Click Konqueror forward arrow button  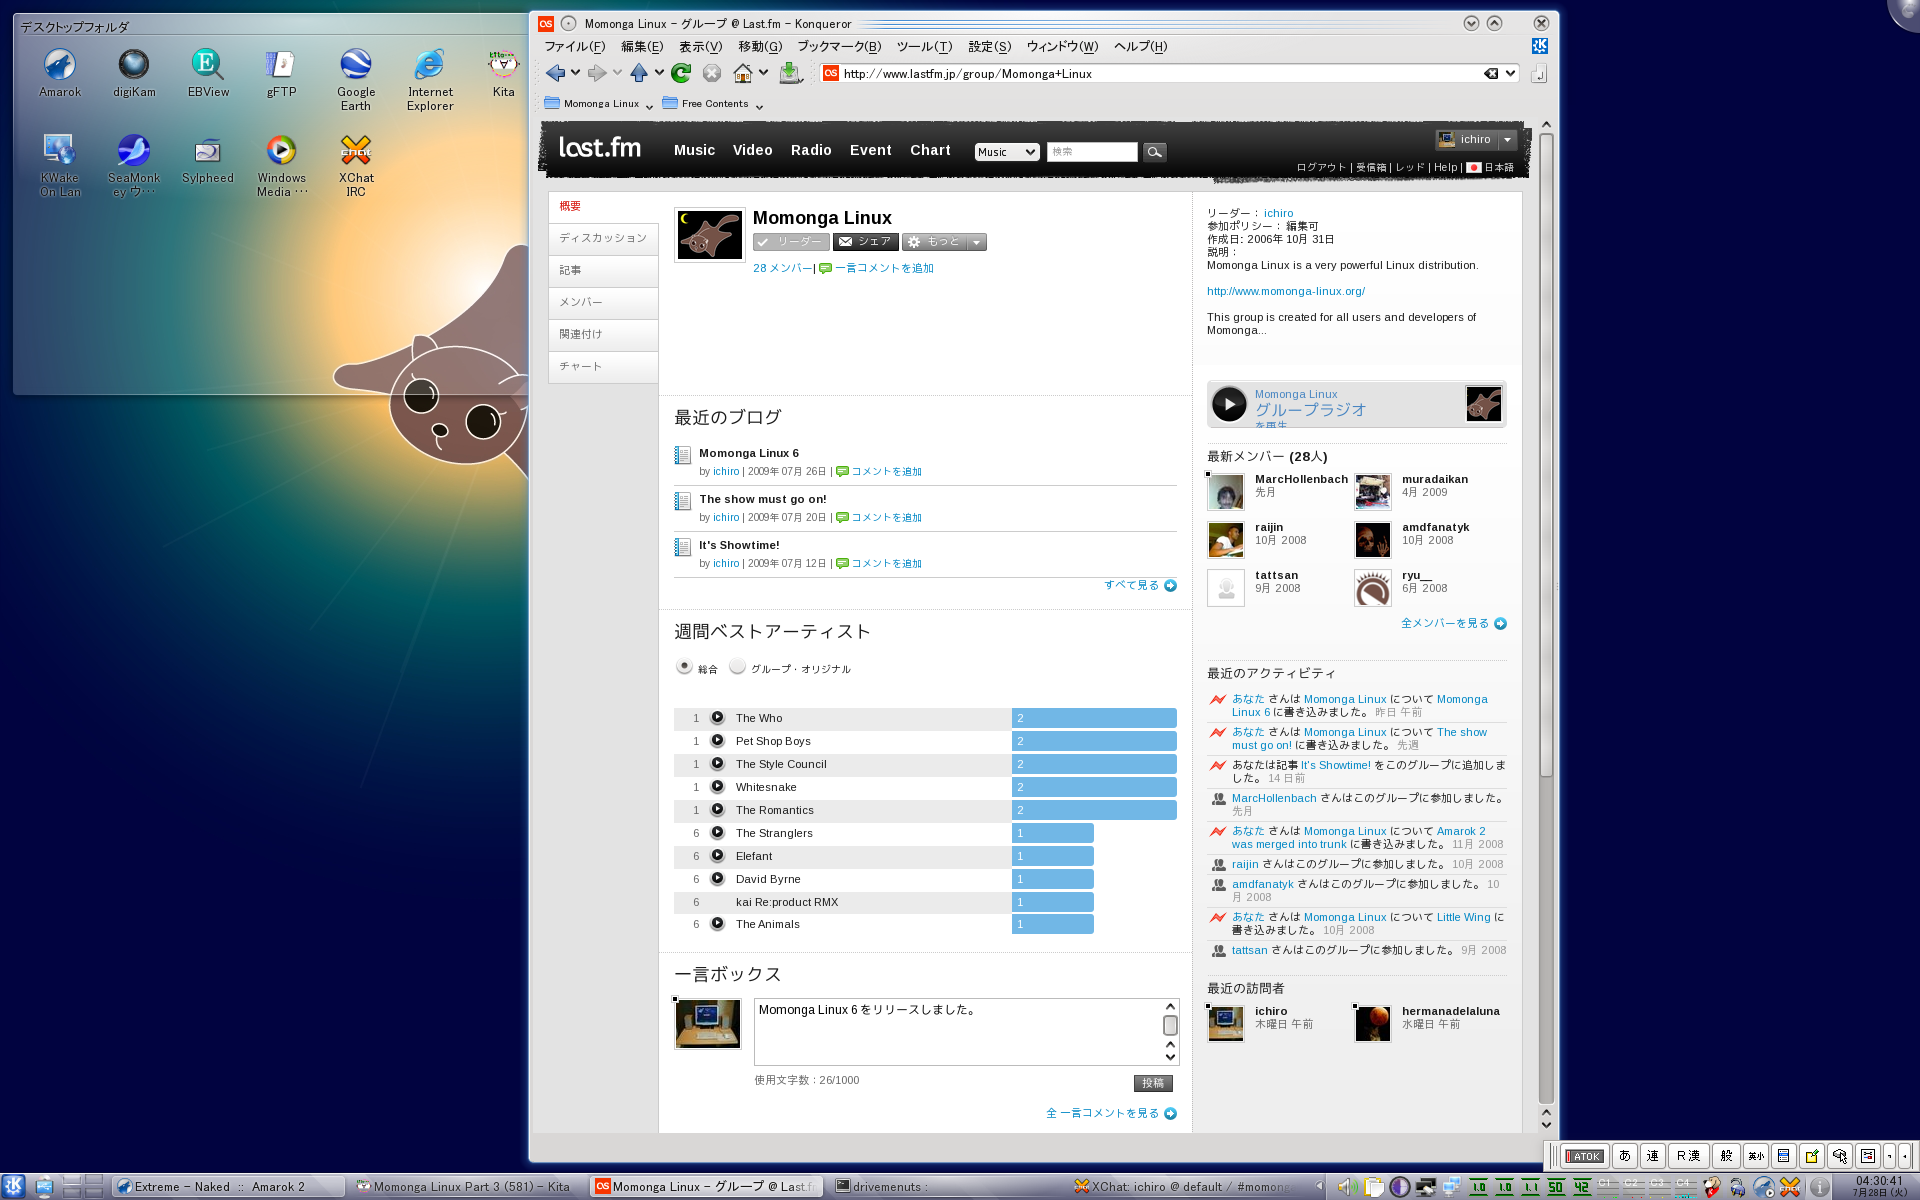pyautogui.click(x=597, y=72)
